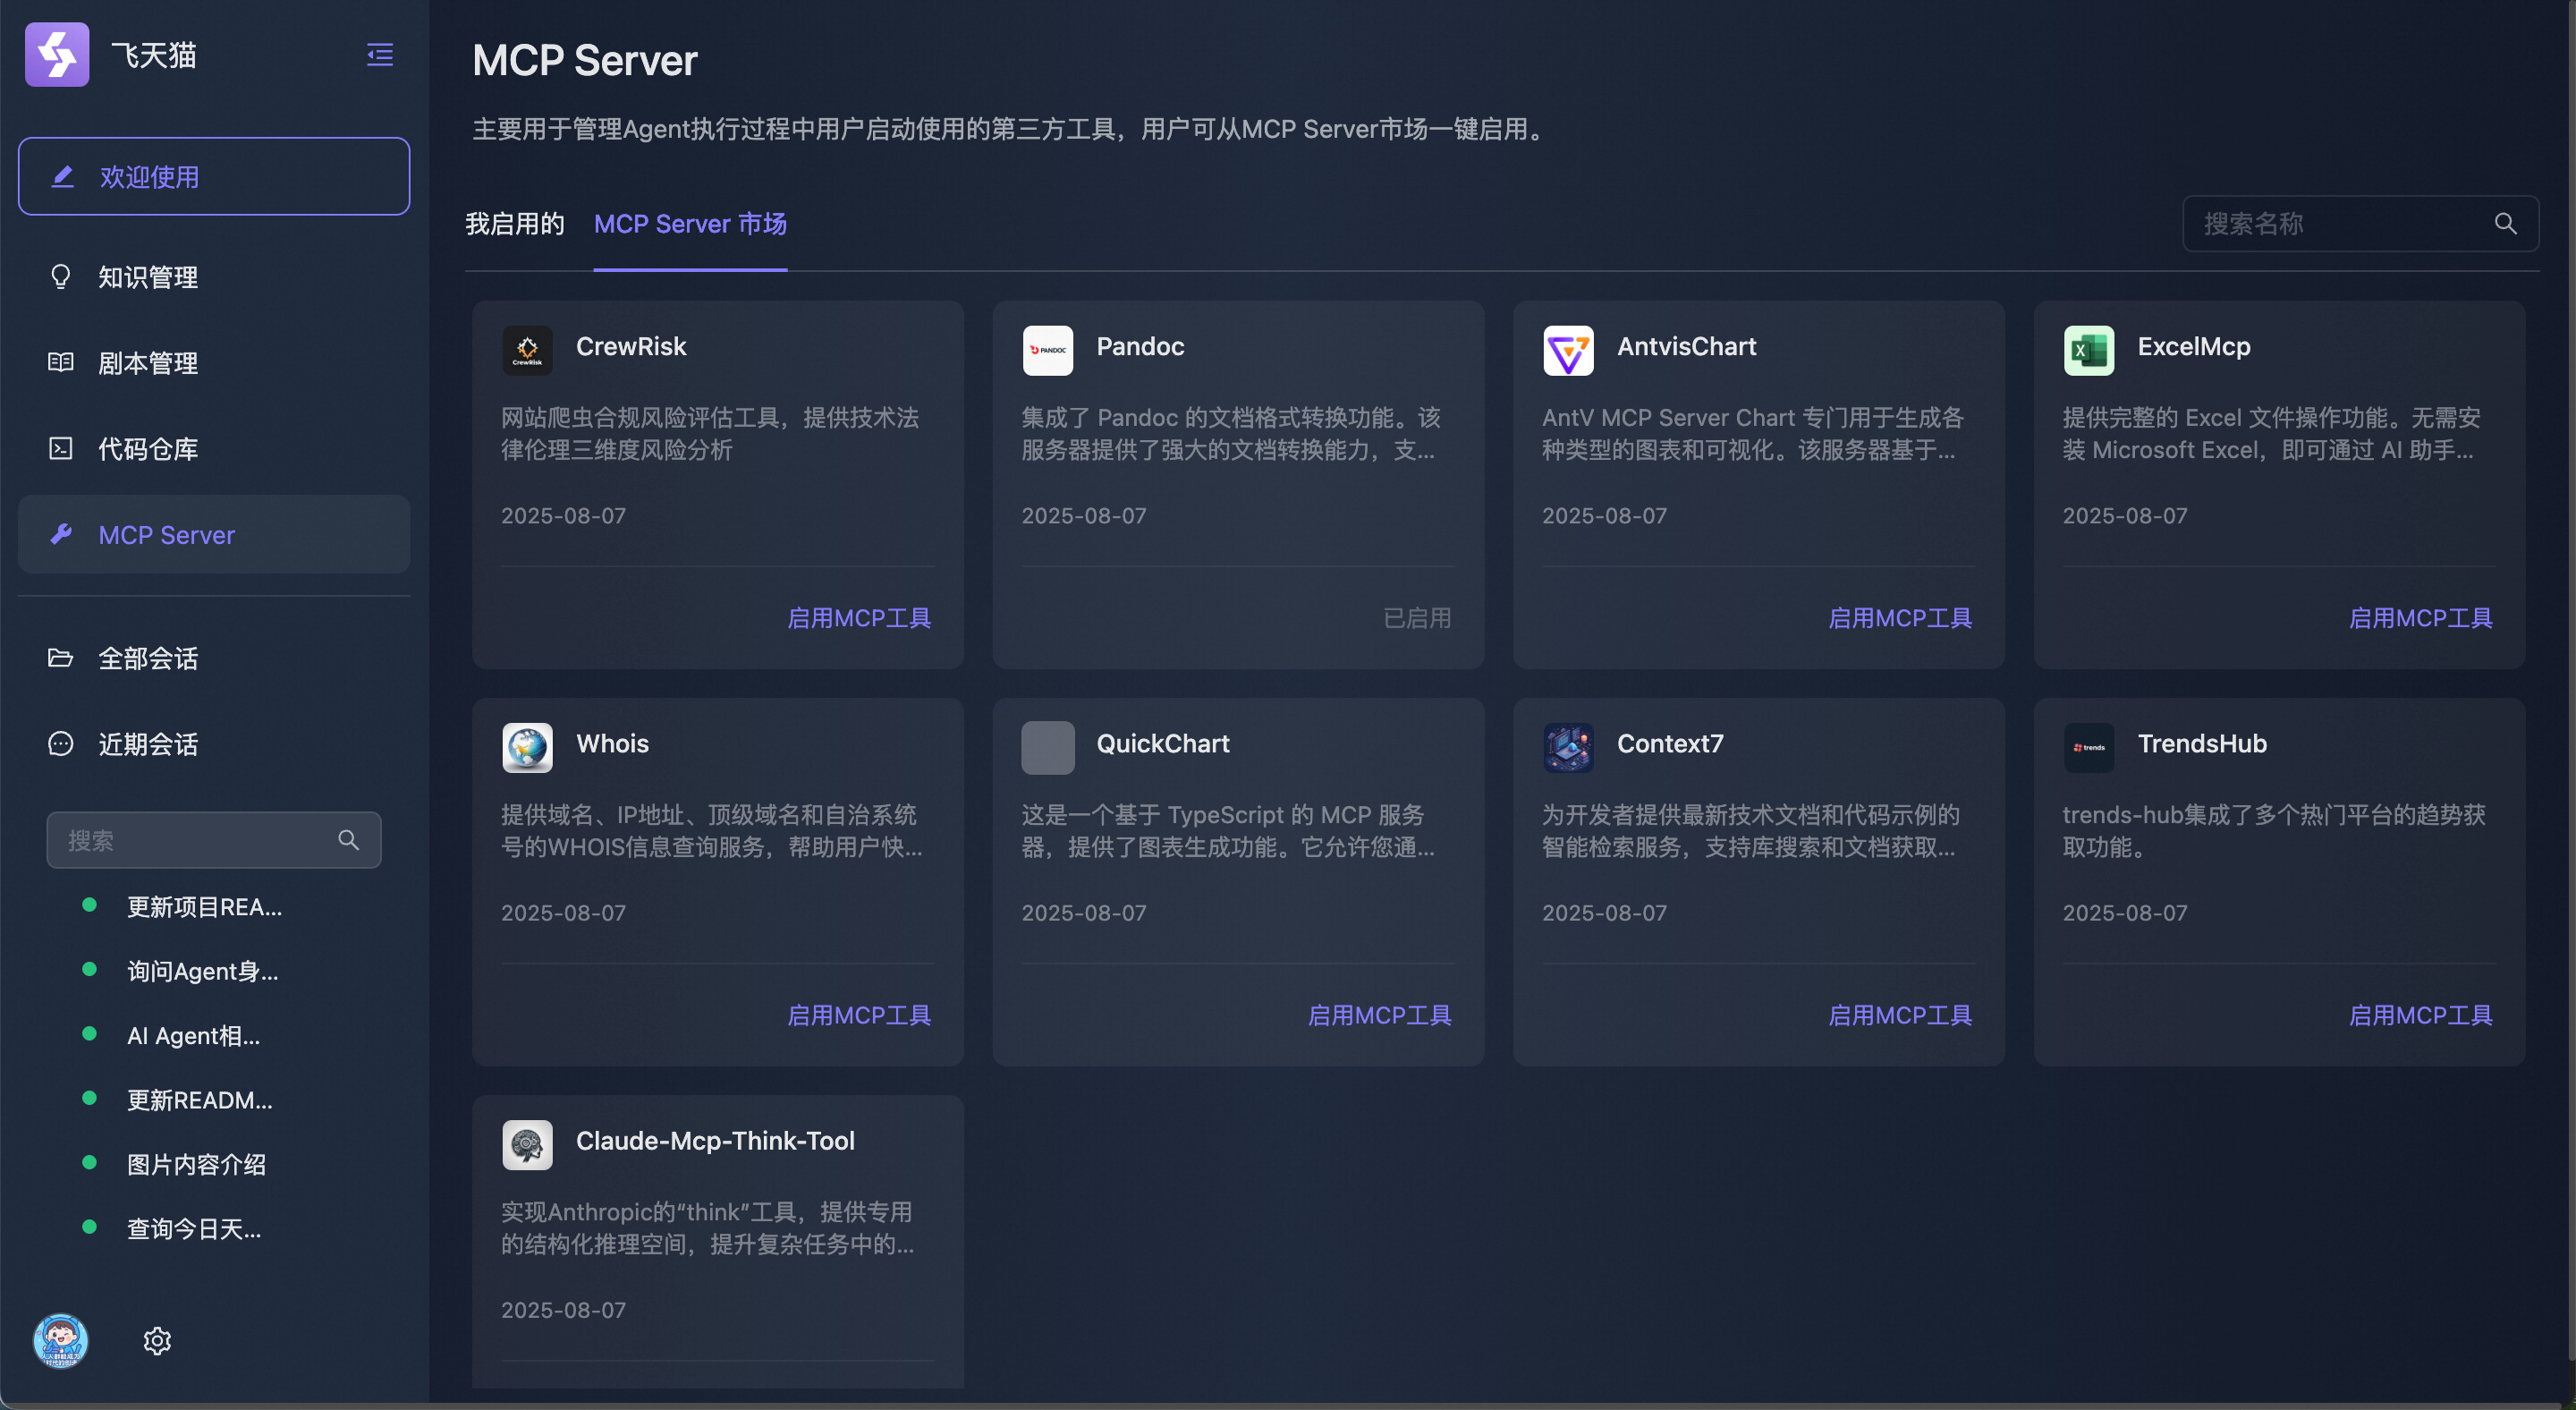Image resolution: width=2576 pixels, height=1410 pixels.
Task: Click the AntvisChart logo icon
Action: click(x=1567, y=350)
